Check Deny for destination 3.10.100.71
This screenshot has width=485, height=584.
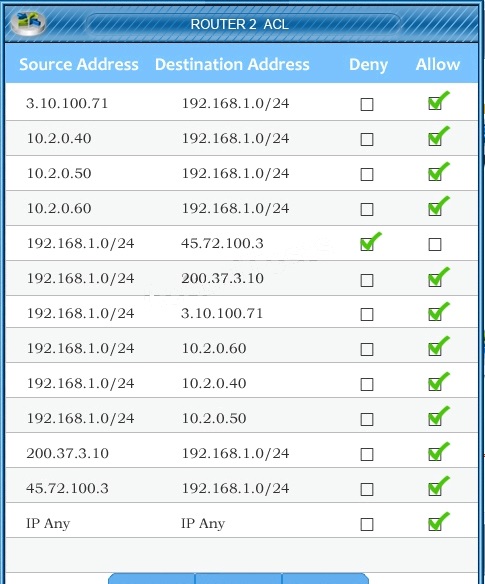(x=367, y=314)
